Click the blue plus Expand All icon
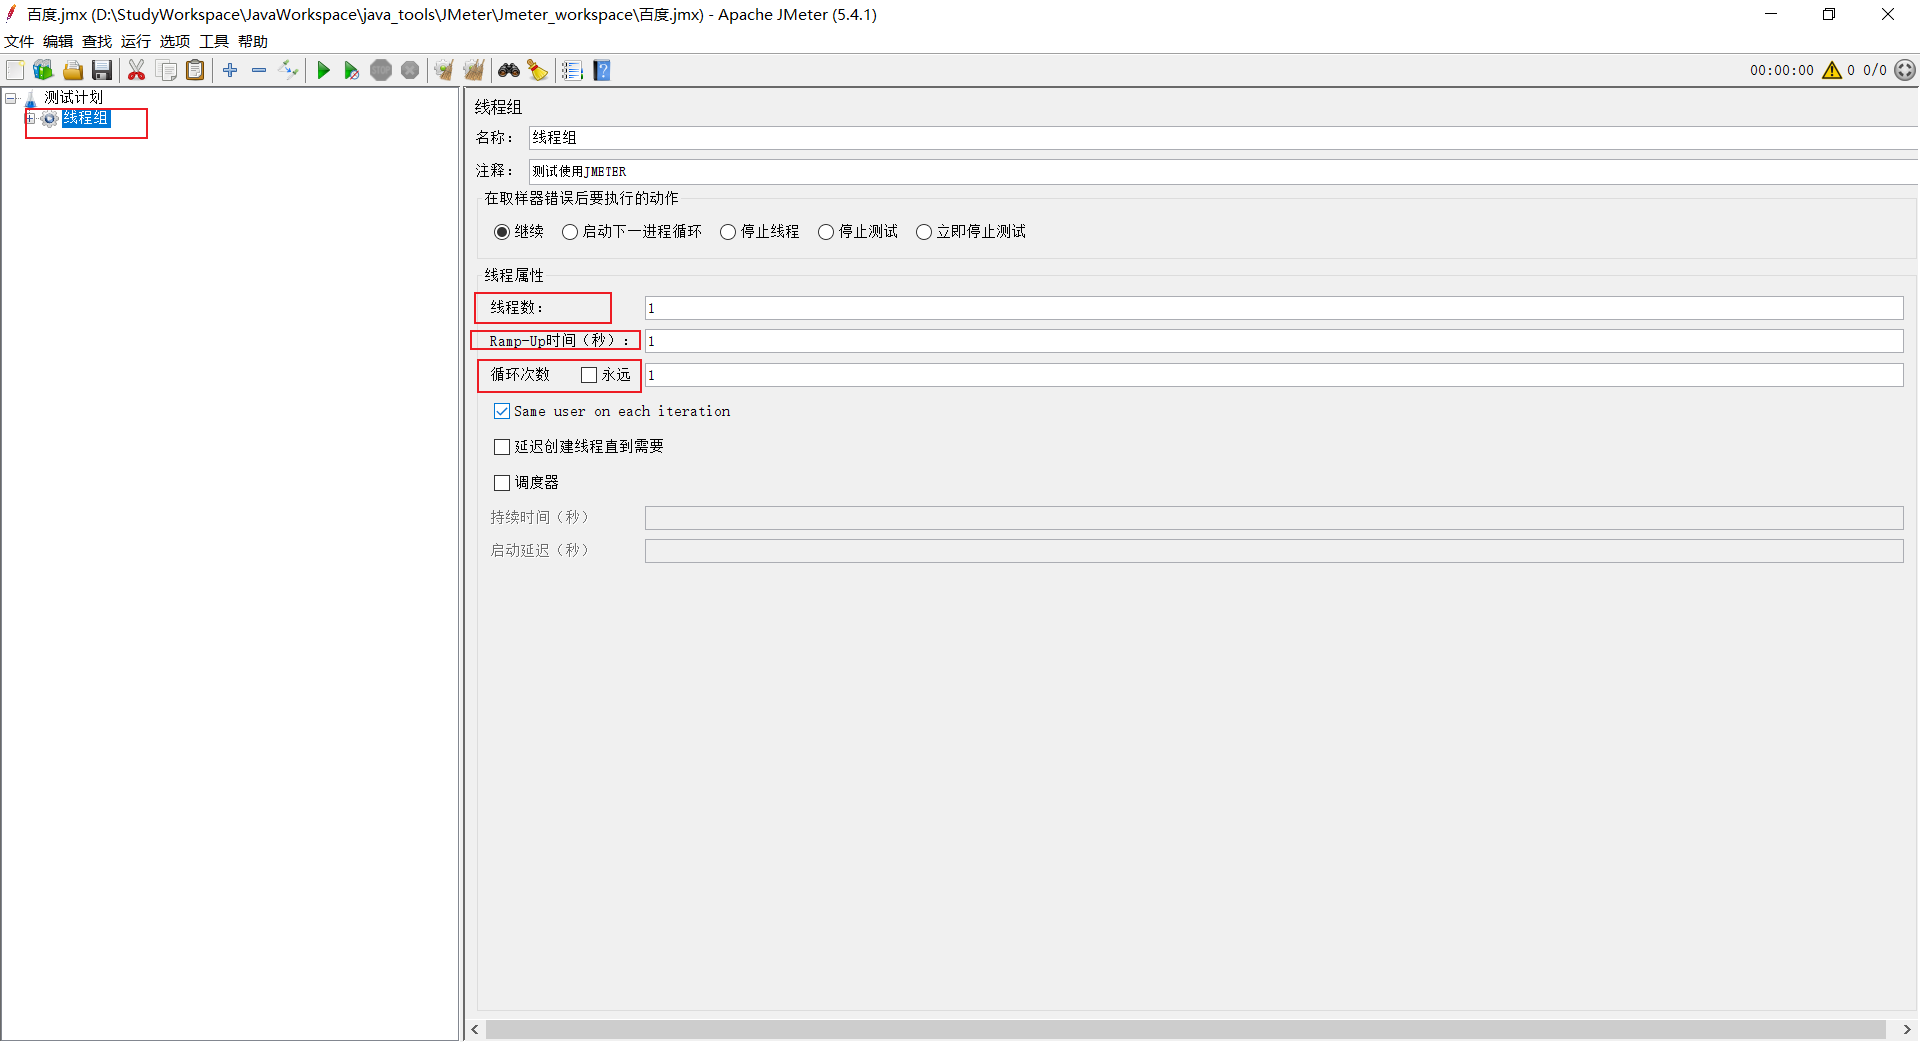 (x=230, y=70)
